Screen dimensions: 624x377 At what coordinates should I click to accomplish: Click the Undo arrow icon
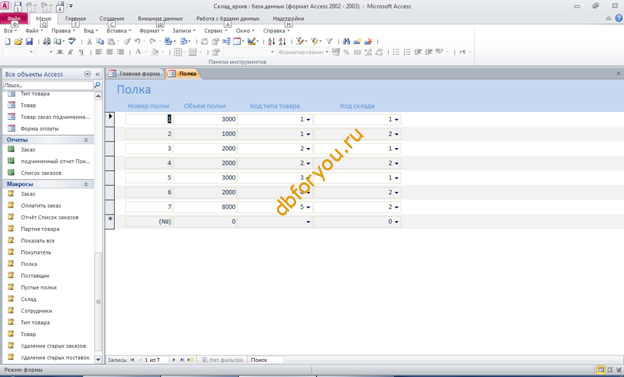click(137, 41)
